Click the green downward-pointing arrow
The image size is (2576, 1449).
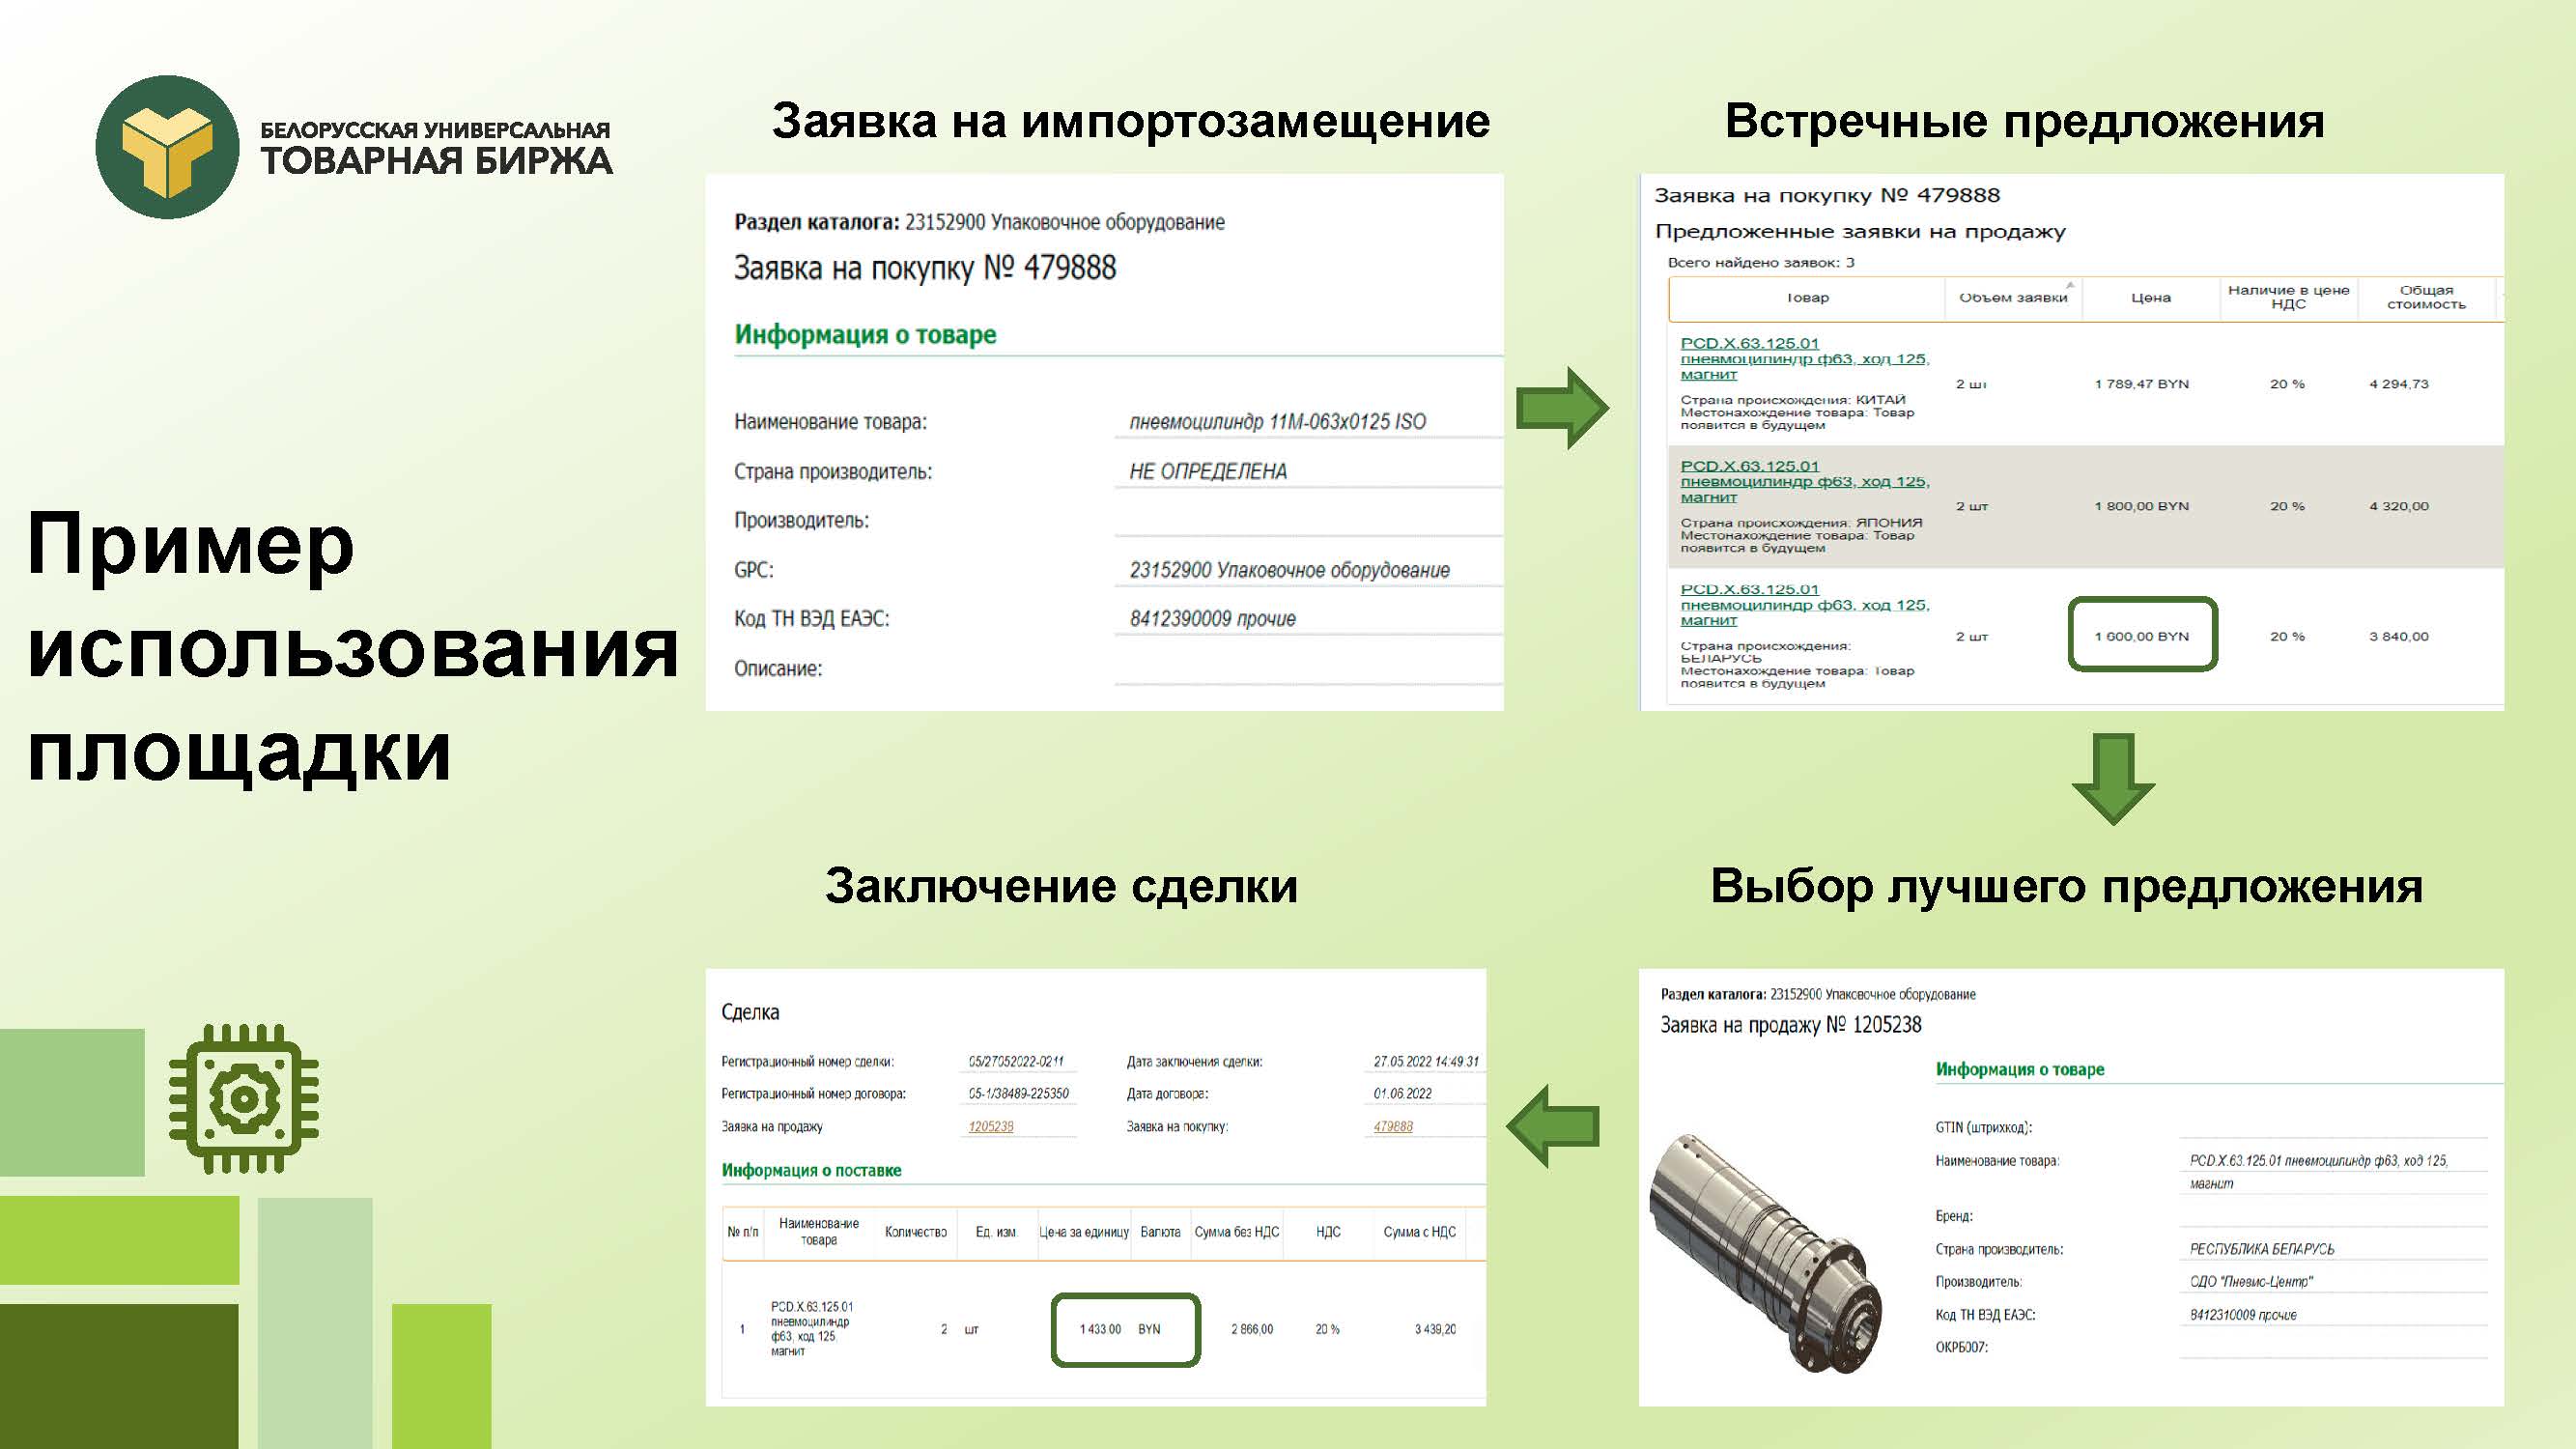(2112, 778)
